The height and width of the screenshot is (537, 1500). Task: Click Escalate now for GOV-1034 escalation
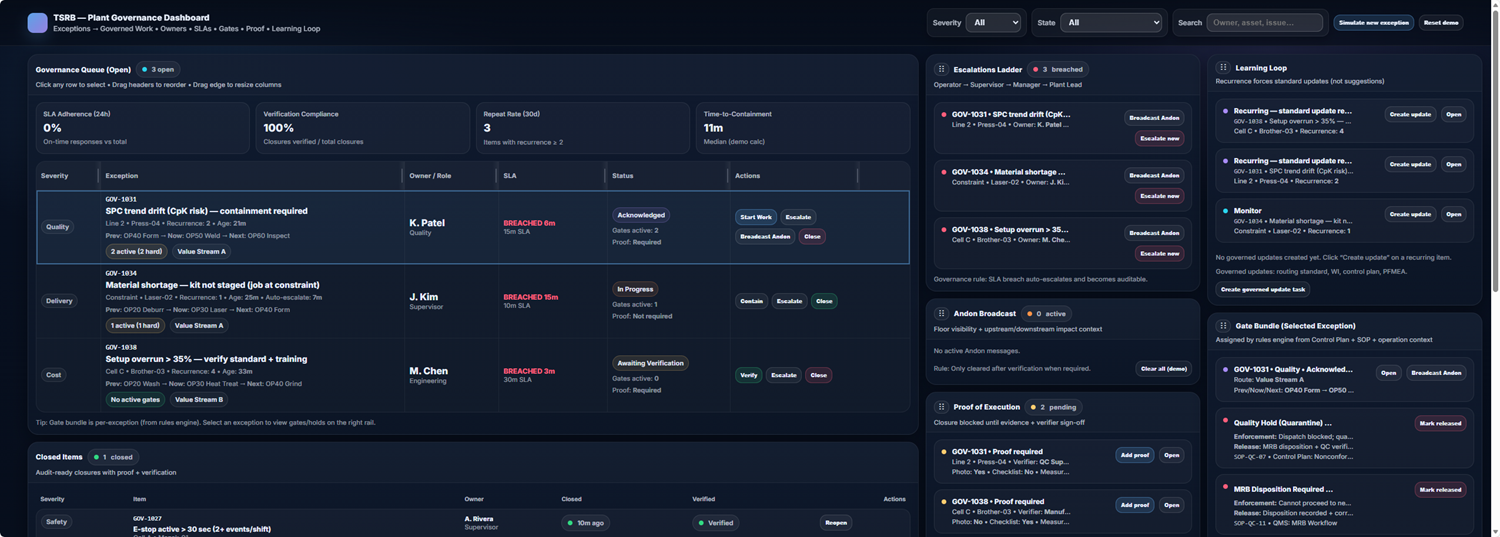pos(1159,196)
